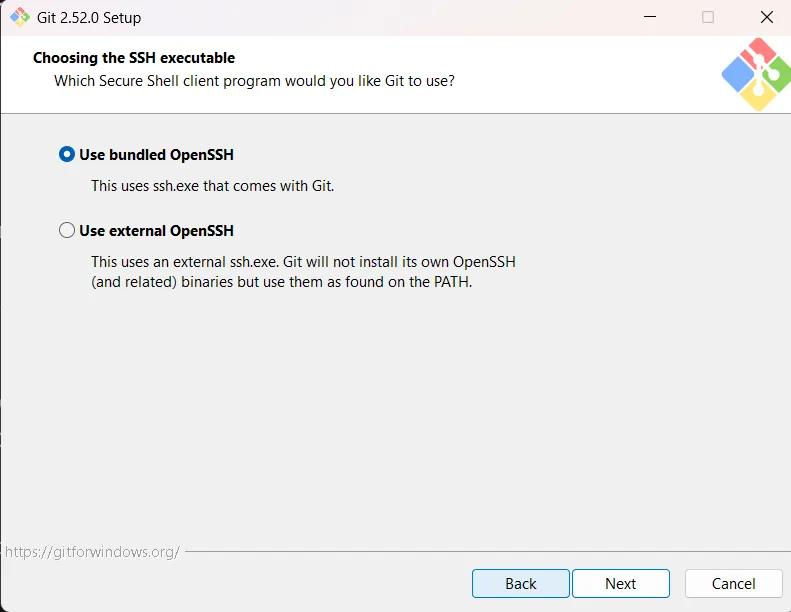
Task: Select the external OpenSSH radio button
Action: click(x=67, y=230)
